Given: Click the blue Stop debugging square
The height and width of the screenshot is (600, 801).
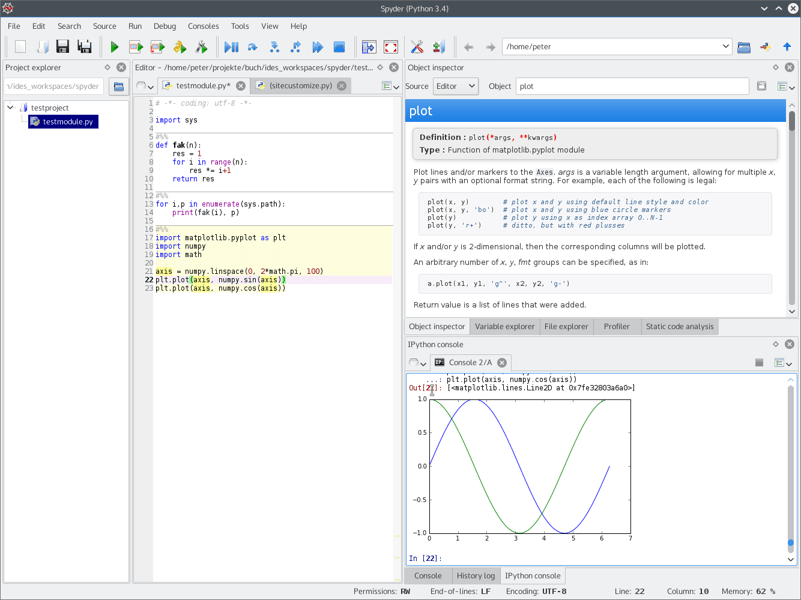Looking at the screenshot, I should 339,47.
